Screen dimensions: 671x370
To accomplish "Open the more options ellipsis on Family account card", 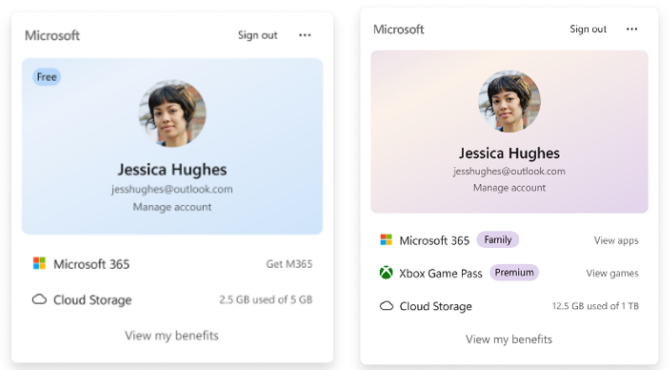I will coord(632,29).
